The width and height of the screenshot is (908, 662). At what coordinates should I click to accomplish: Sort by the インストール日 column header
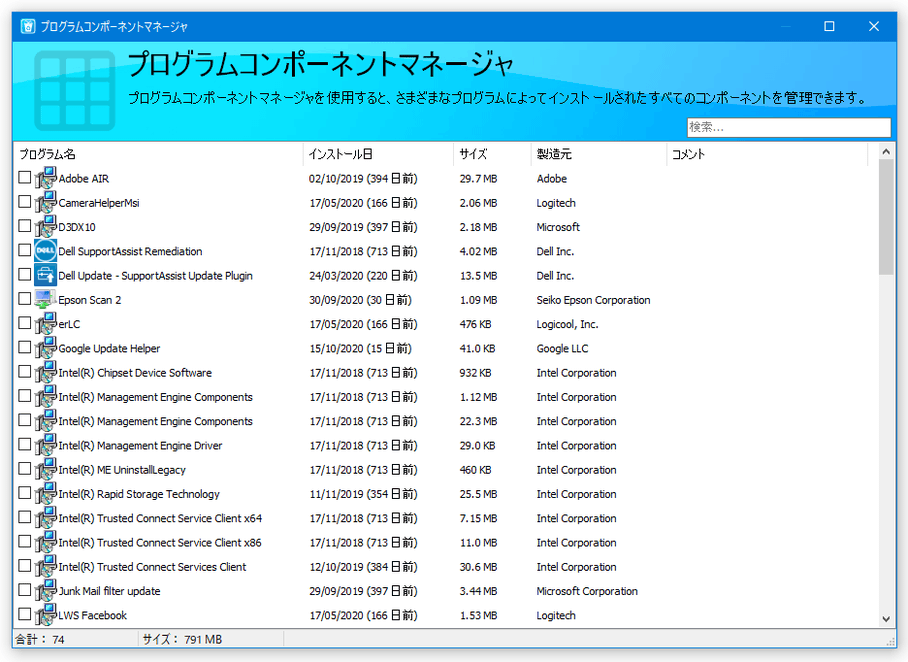coord(378,154)
